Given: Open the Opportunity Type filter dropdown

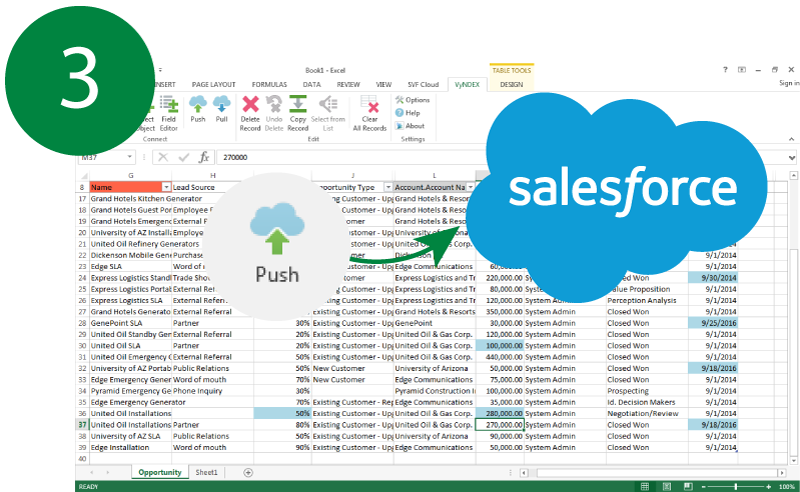Looking at the screenshot, I should 388,187.
